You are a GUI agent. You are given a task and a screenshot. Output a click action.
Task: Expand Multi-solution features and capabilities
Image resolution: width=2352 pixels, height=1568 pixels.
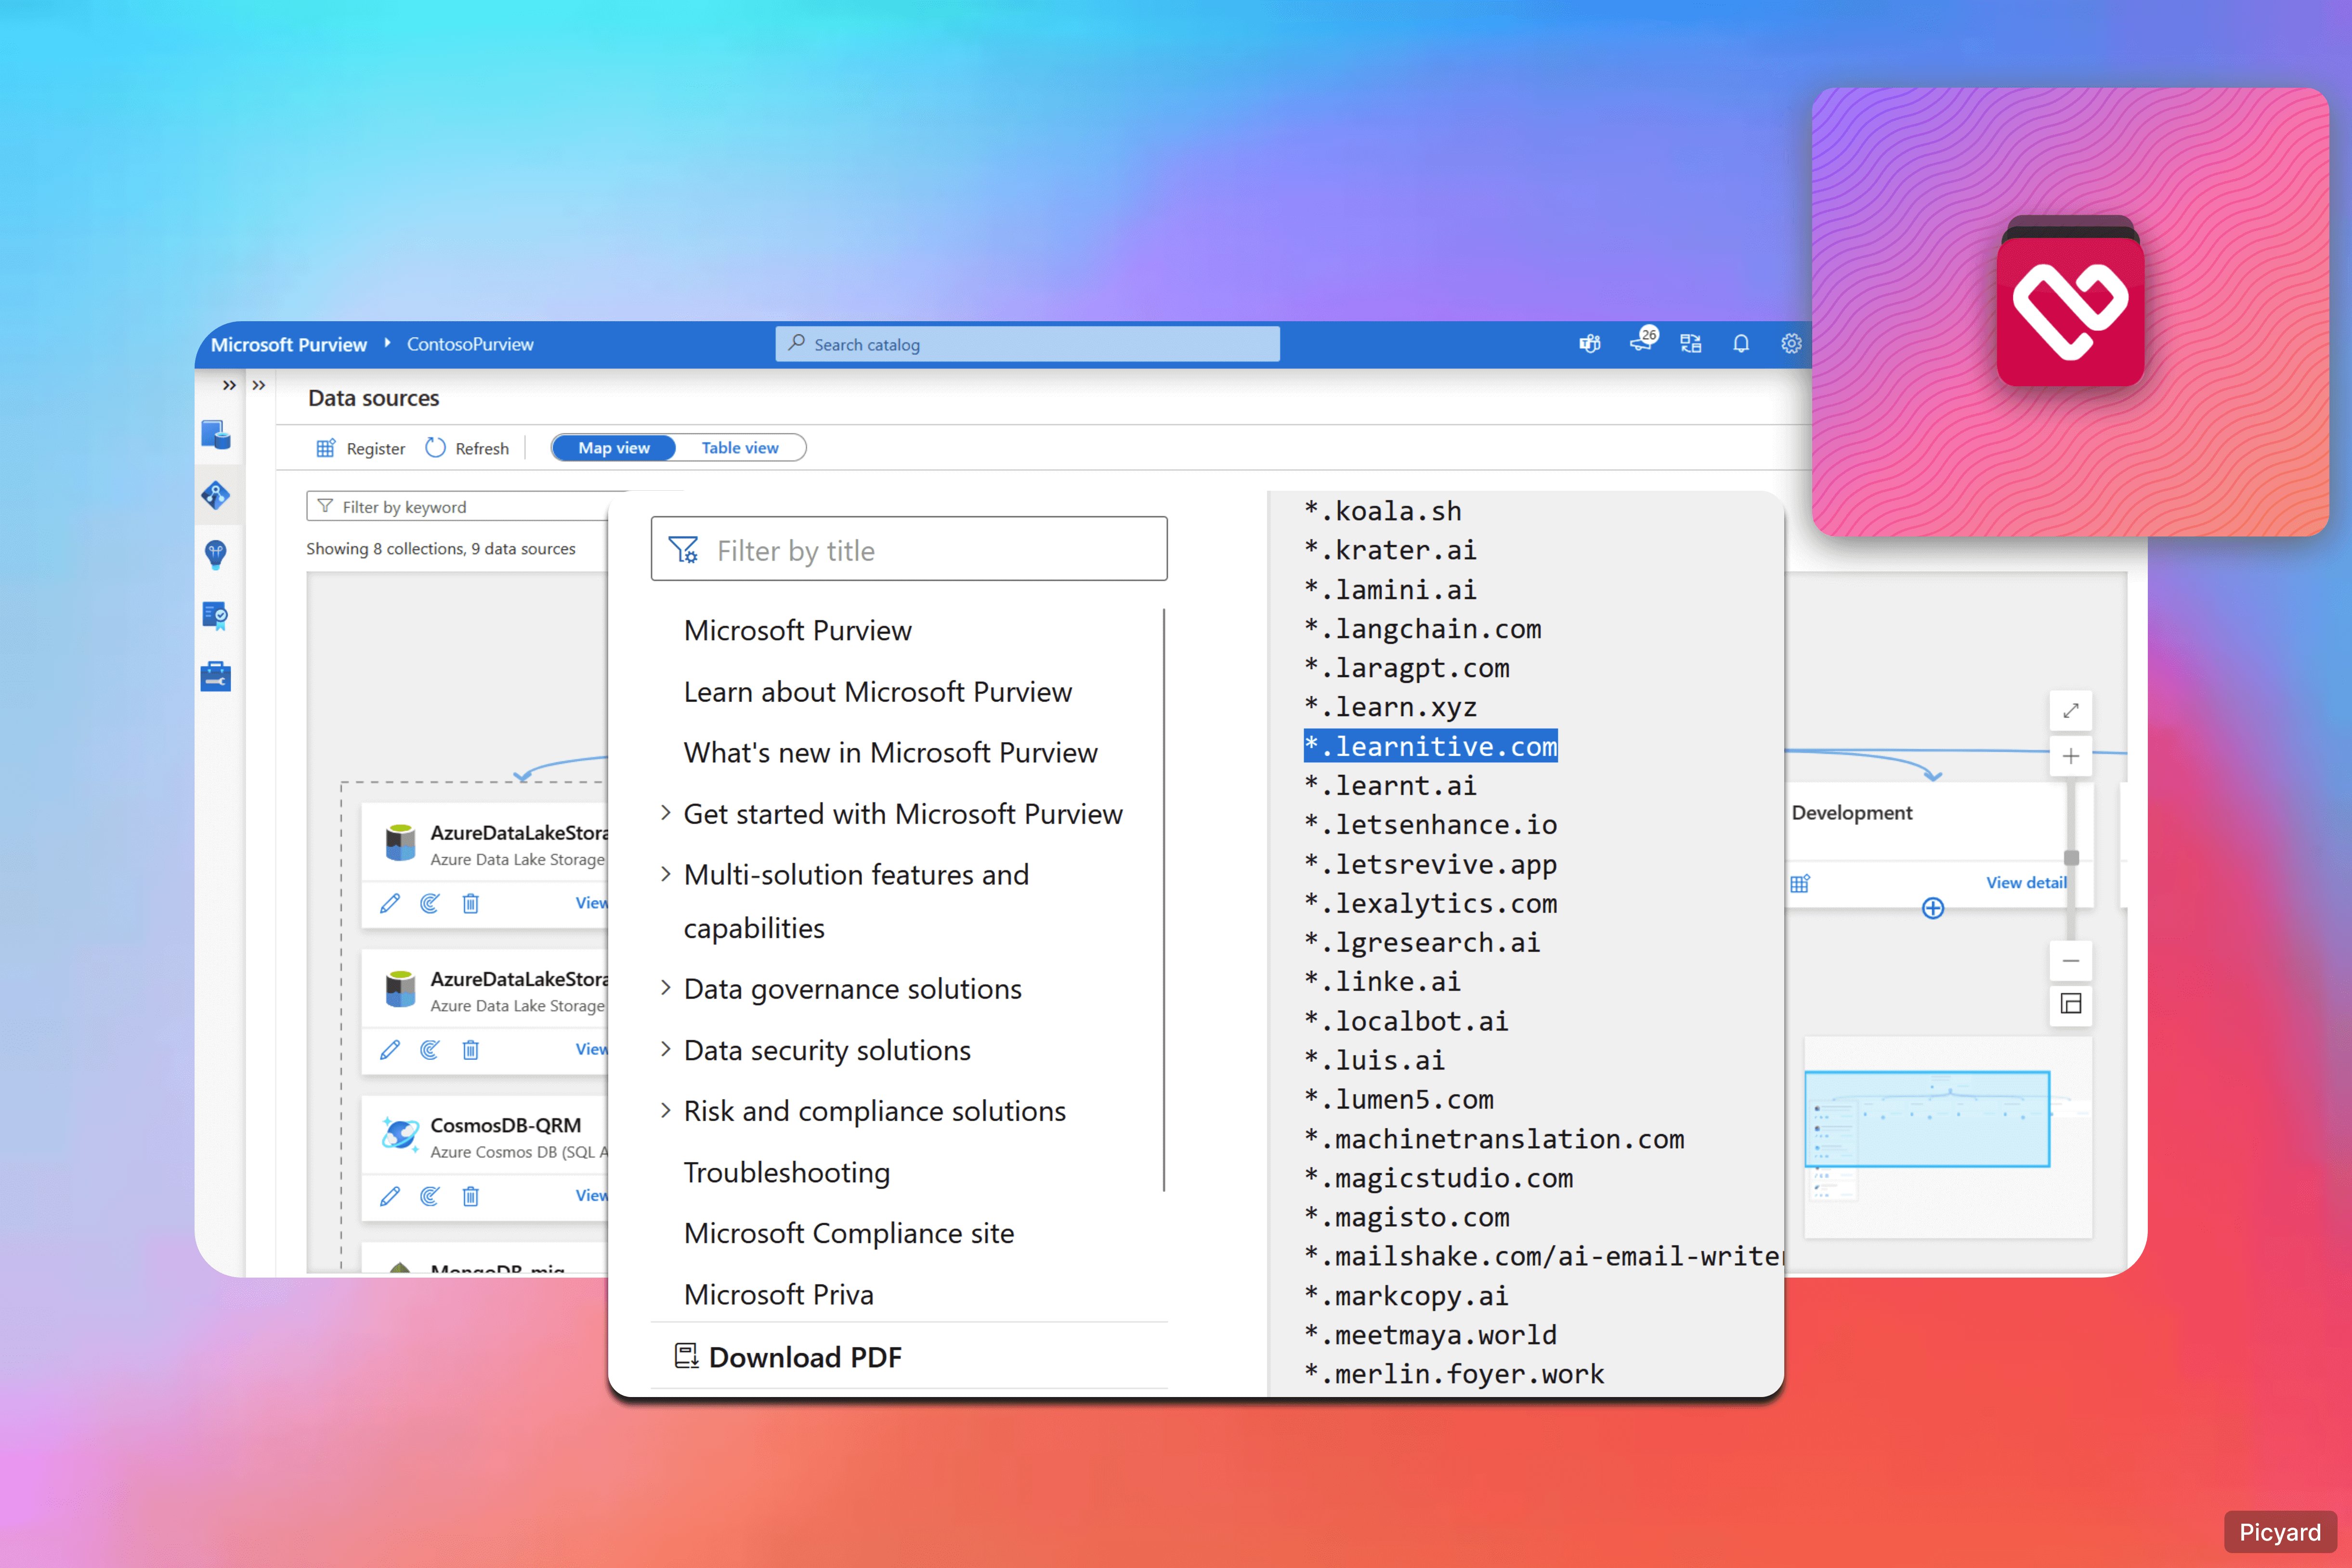coord(666,874)
